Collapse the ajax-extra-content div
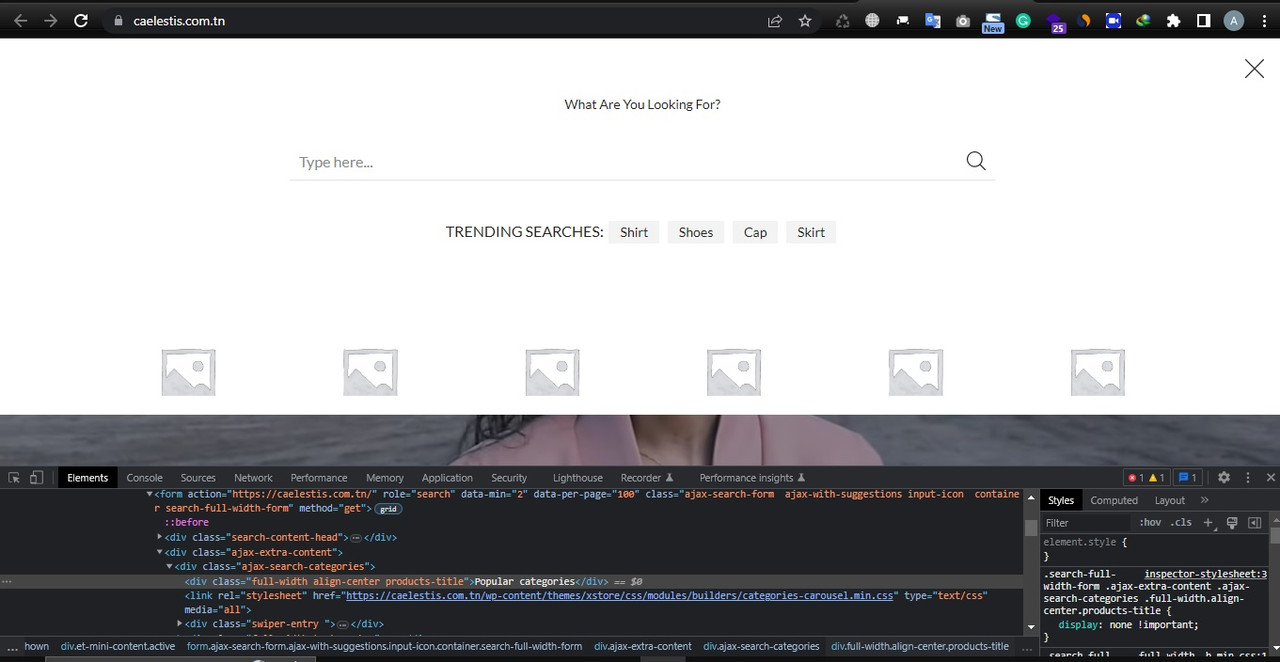Screen dimensions: 1280x662 point(160,552)
